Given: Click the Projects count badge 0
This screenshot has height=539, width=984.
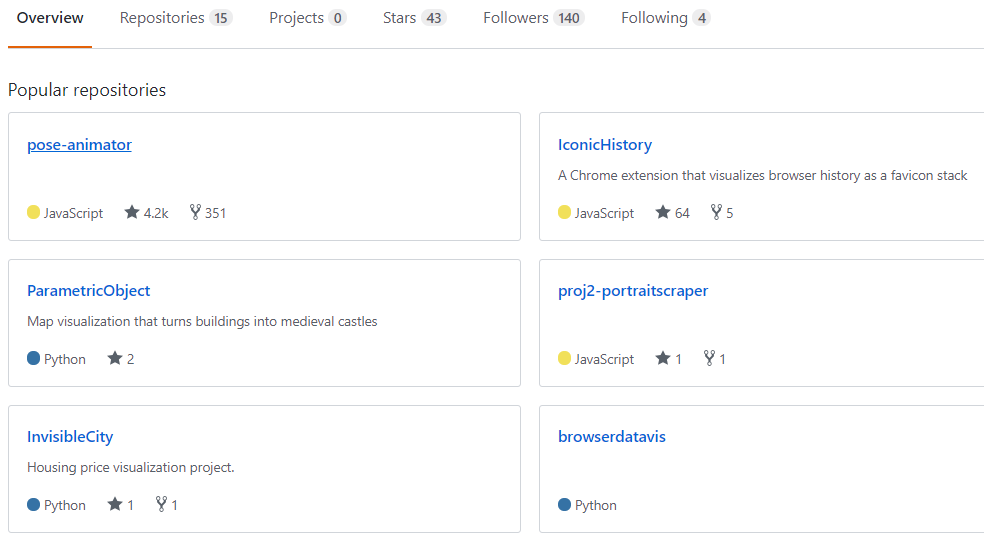Looking at the screenshot, I should [338, 18].
